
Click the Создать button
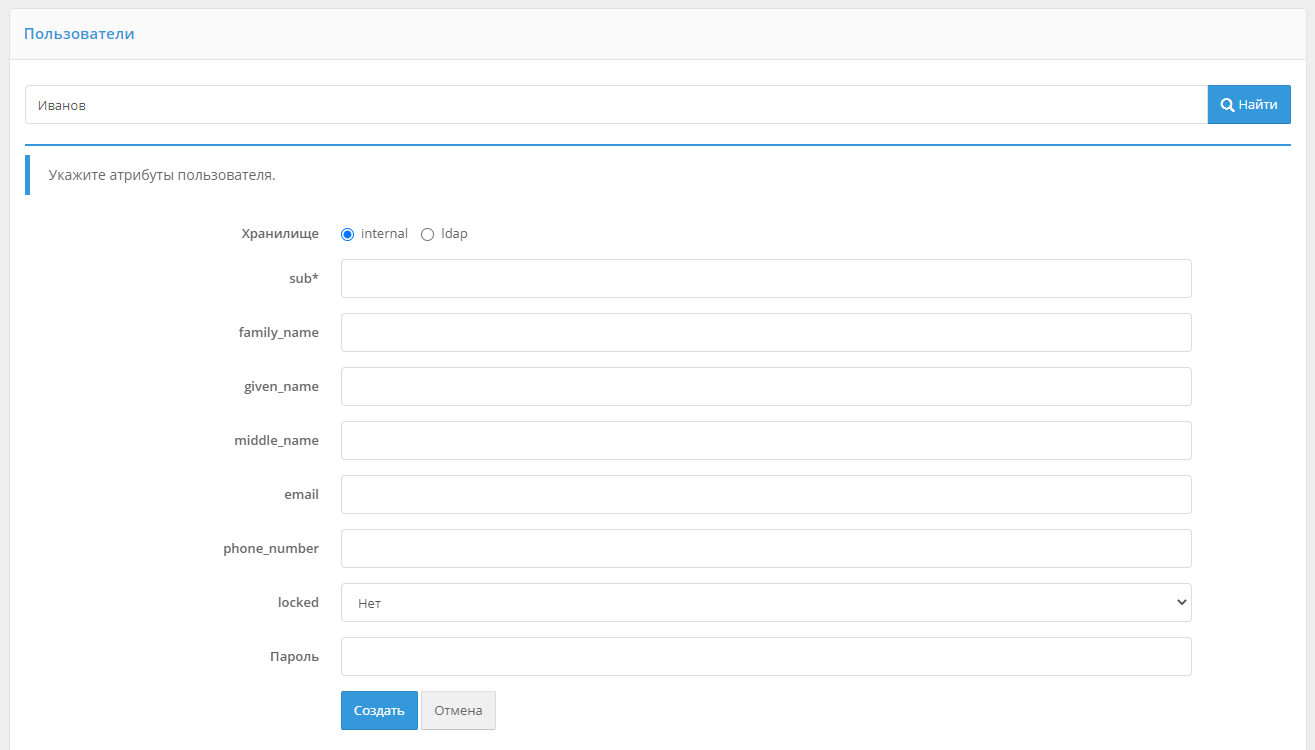tap(379, 711)
